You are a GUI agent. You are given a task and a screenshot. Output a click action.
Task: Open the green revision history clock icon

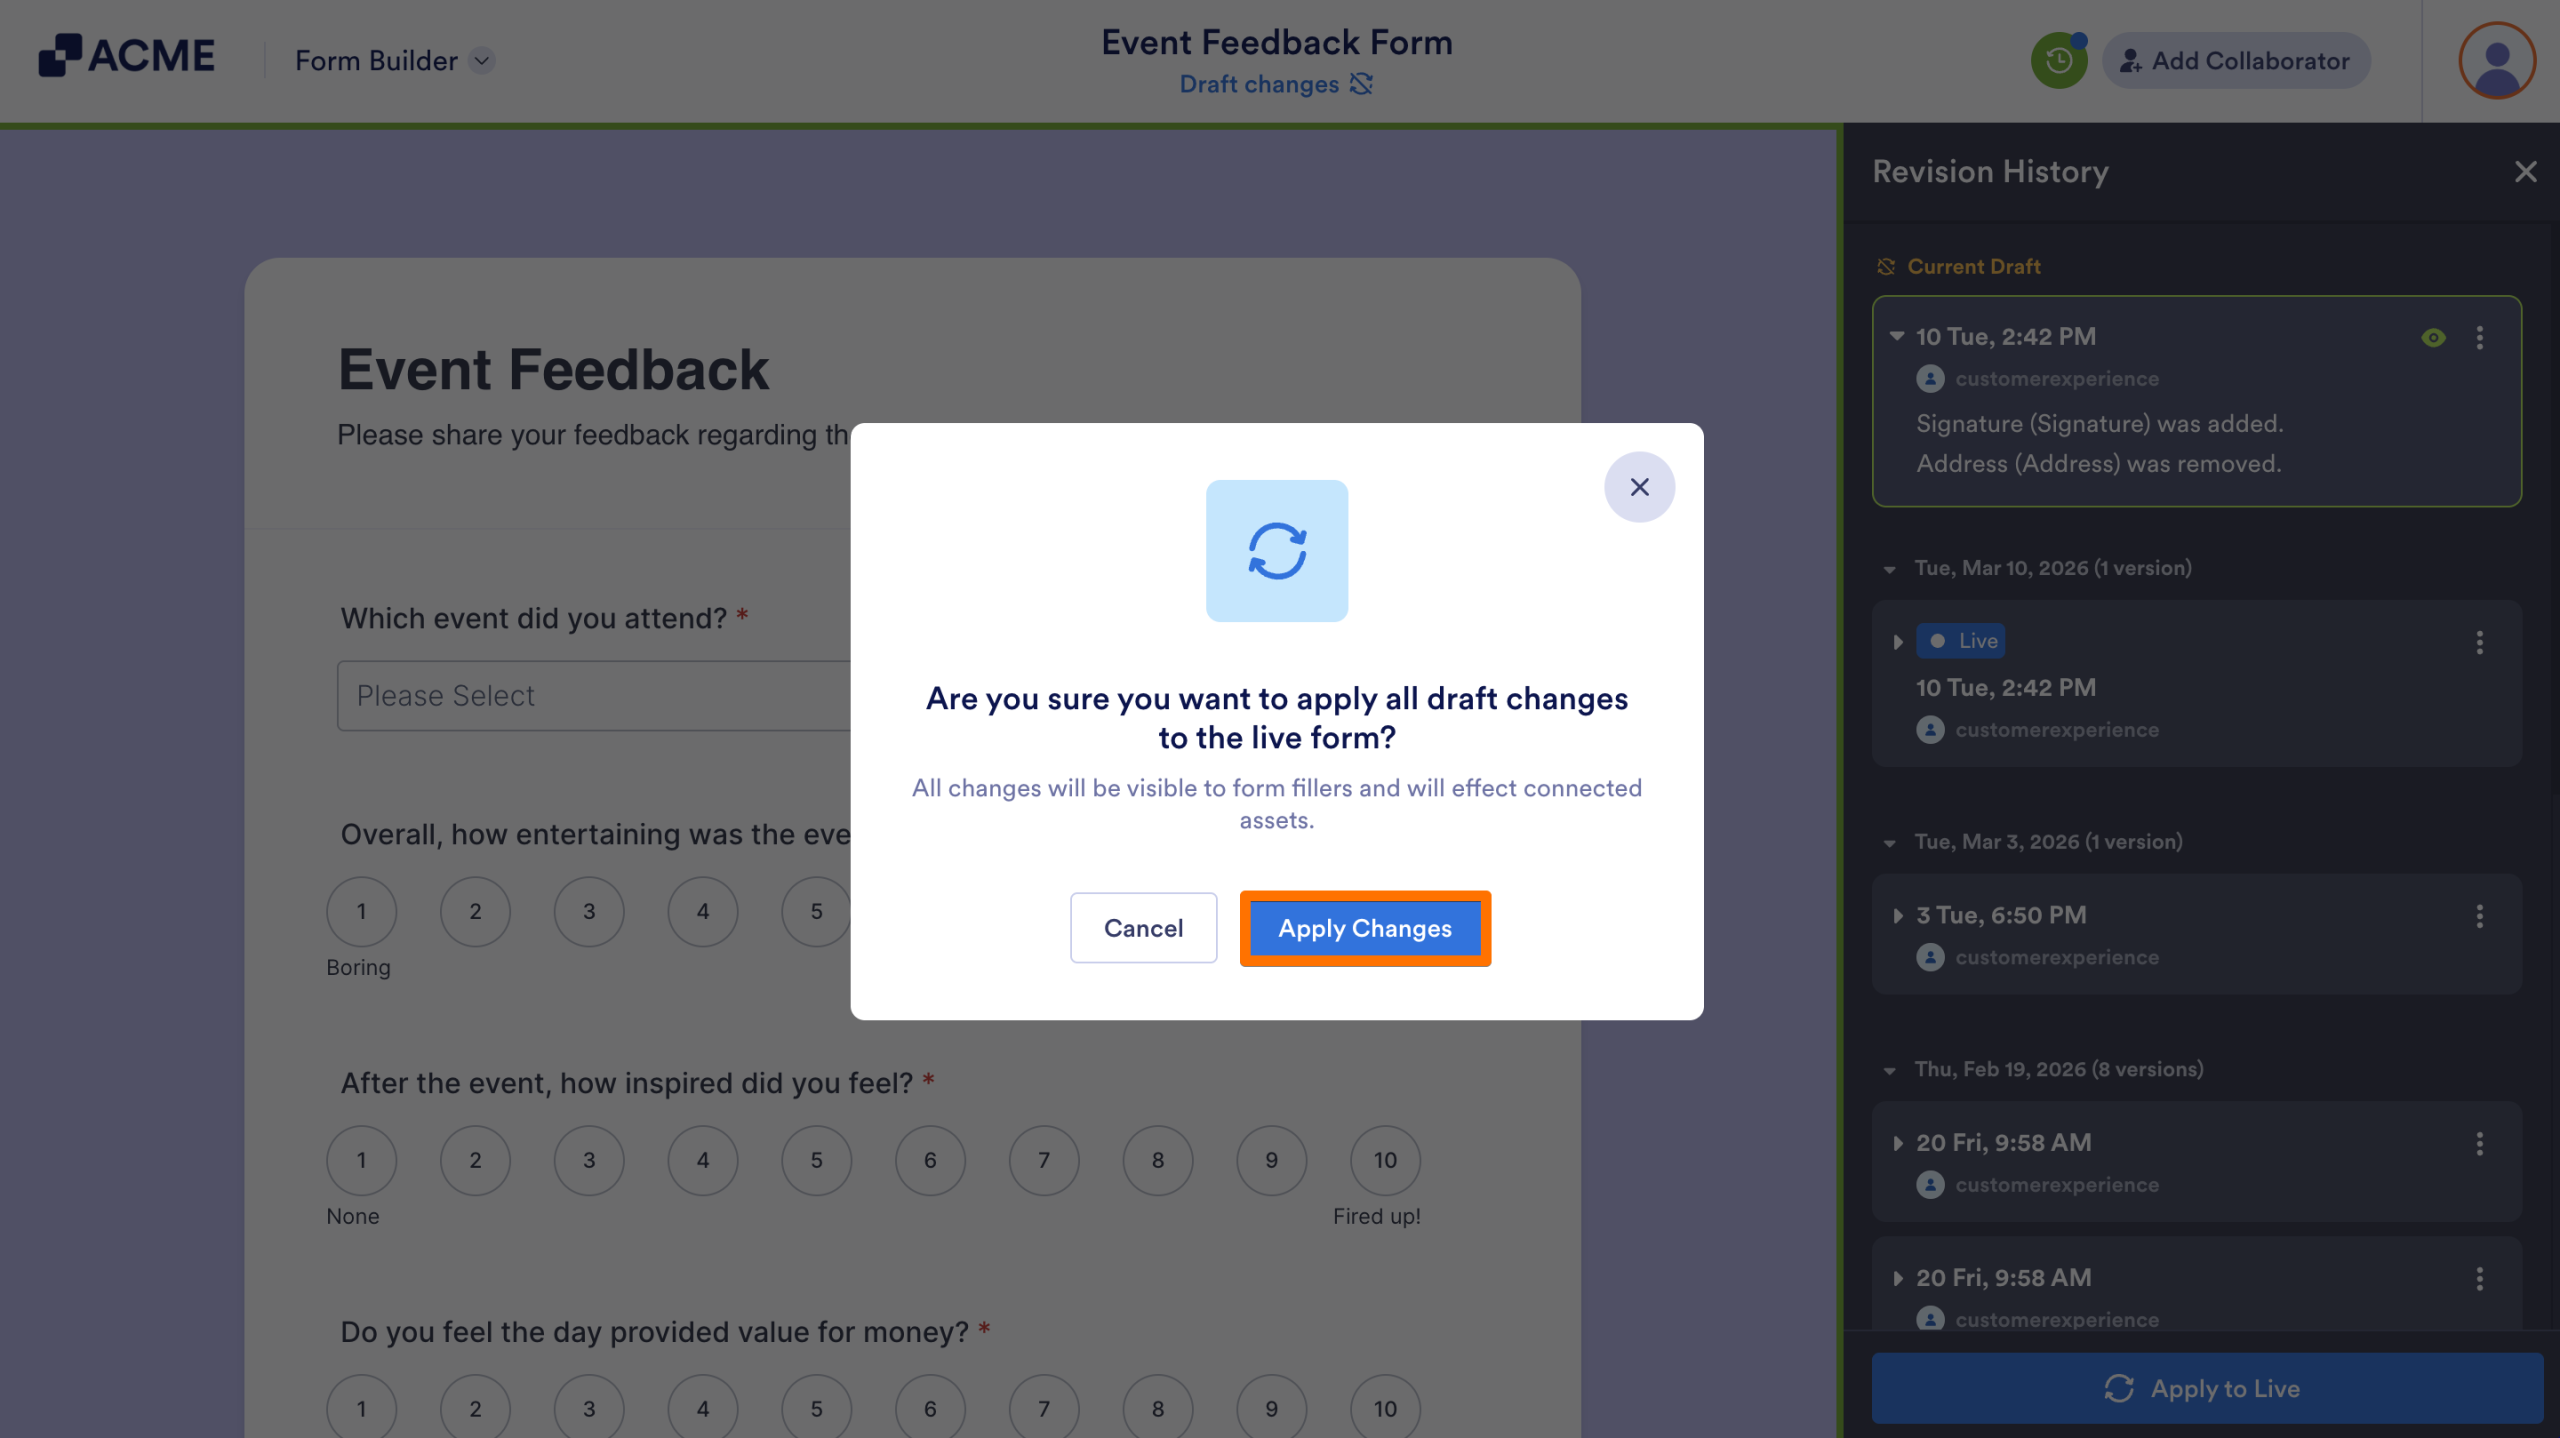(x=2059, y=60)
